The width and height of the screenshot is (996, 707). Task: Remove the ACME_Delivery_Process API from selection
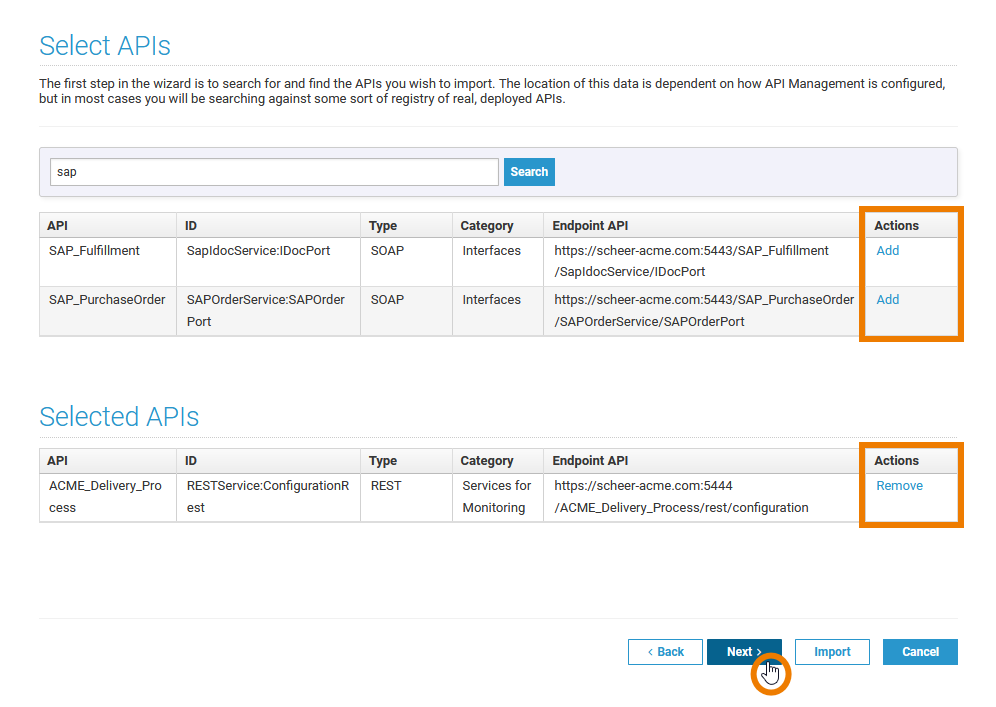click(x=899, y=486)
